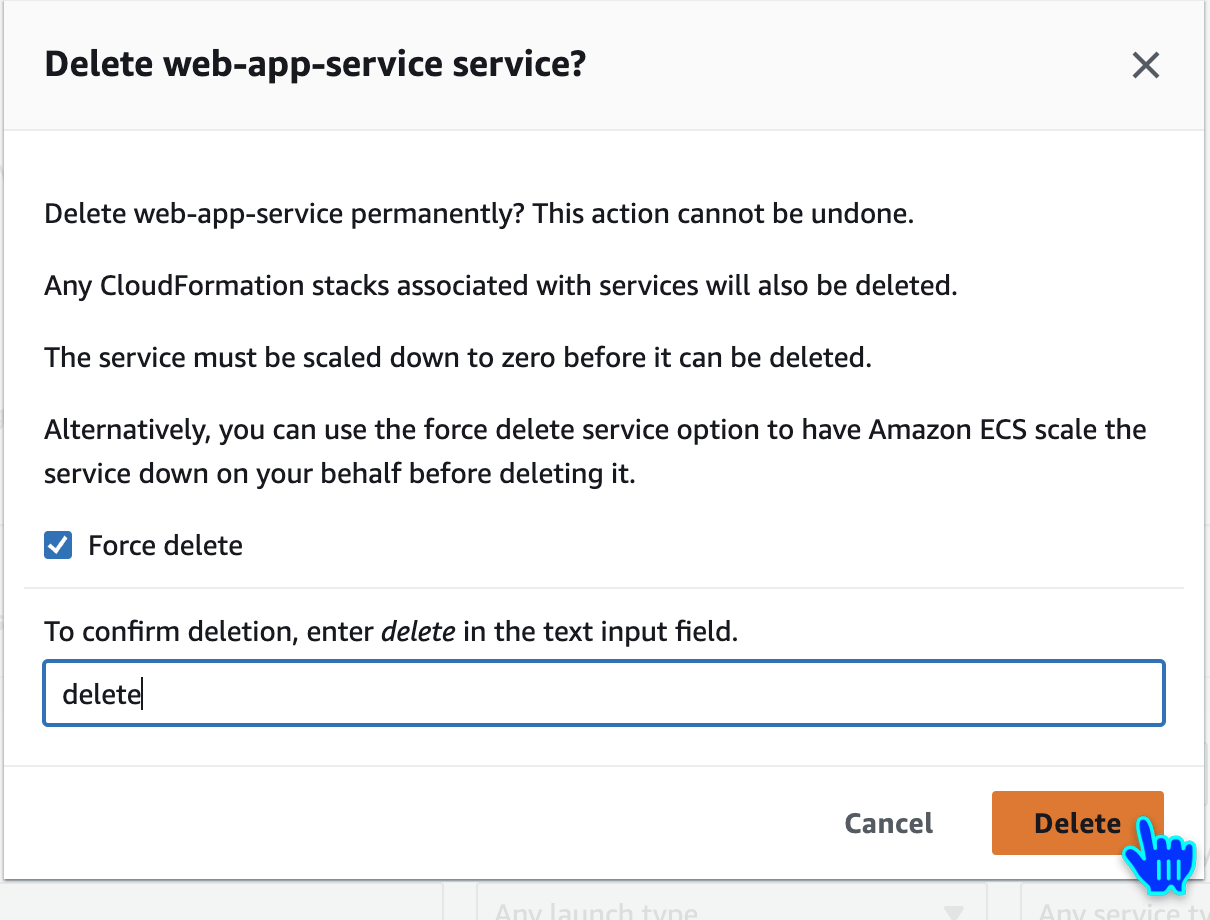Place cursor on typed word delete
Image resolution: width=1210 pixels, height=920 pixels.
click(x=101, y=694)
